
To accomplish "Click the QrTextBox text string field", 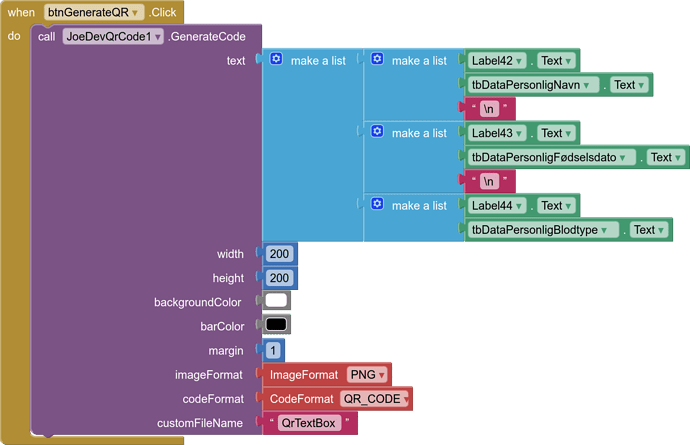I will coord(308,423).
